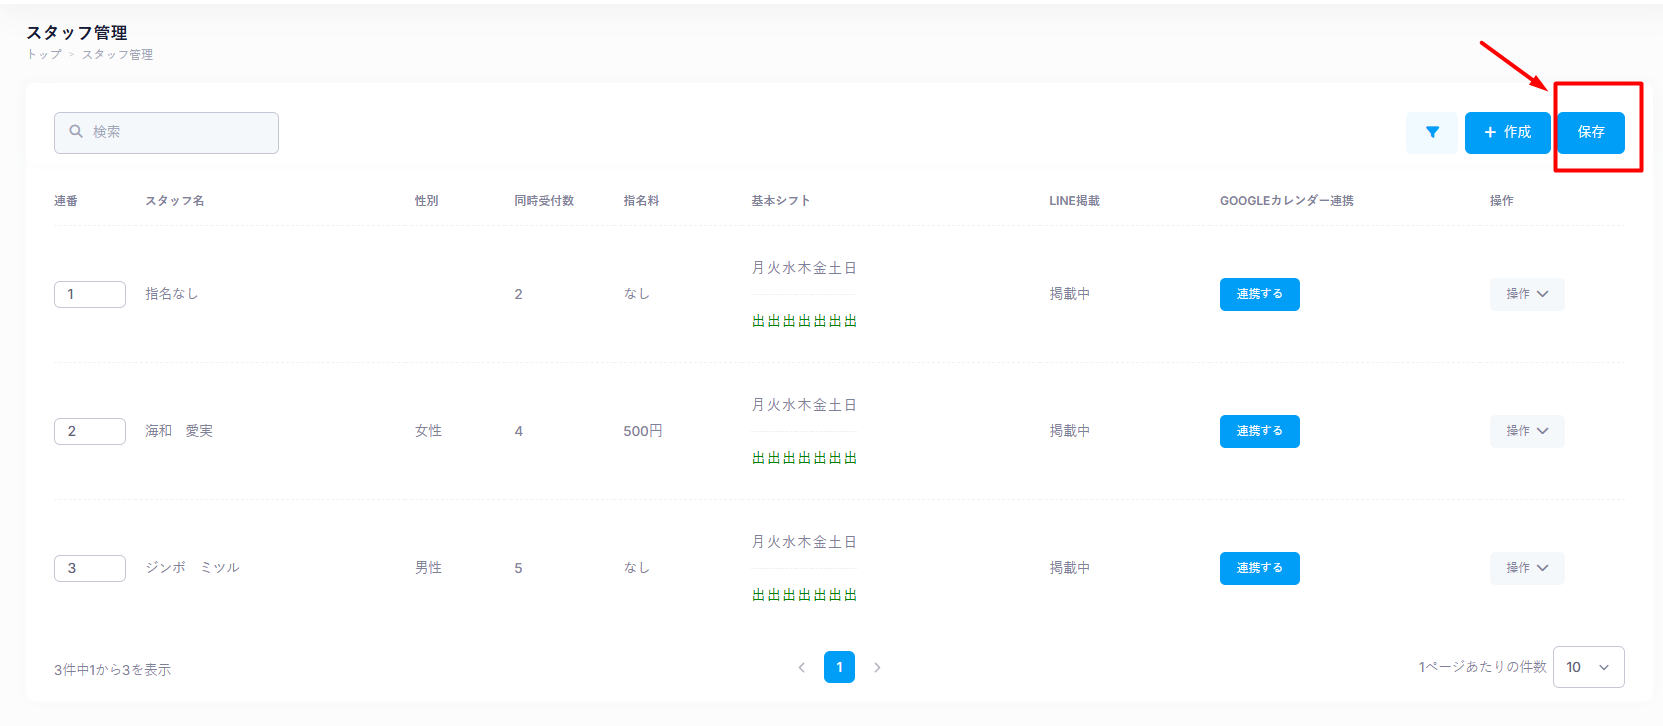Open 操作 dropdown for 指名なし row
Viewport: 1663px width, 726px height.
click(x=1526, y=294)
